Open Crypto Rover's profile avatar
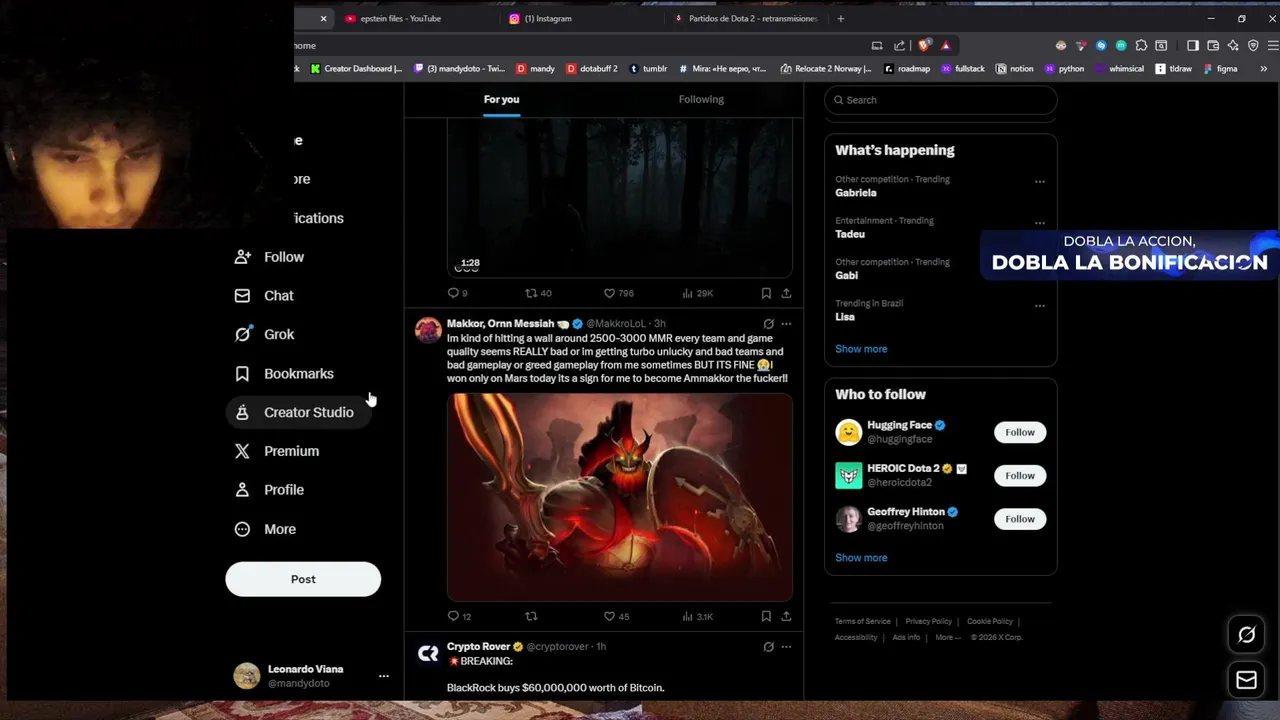Viewport: 1280px width, 720px height. click(x=428, y=653)
